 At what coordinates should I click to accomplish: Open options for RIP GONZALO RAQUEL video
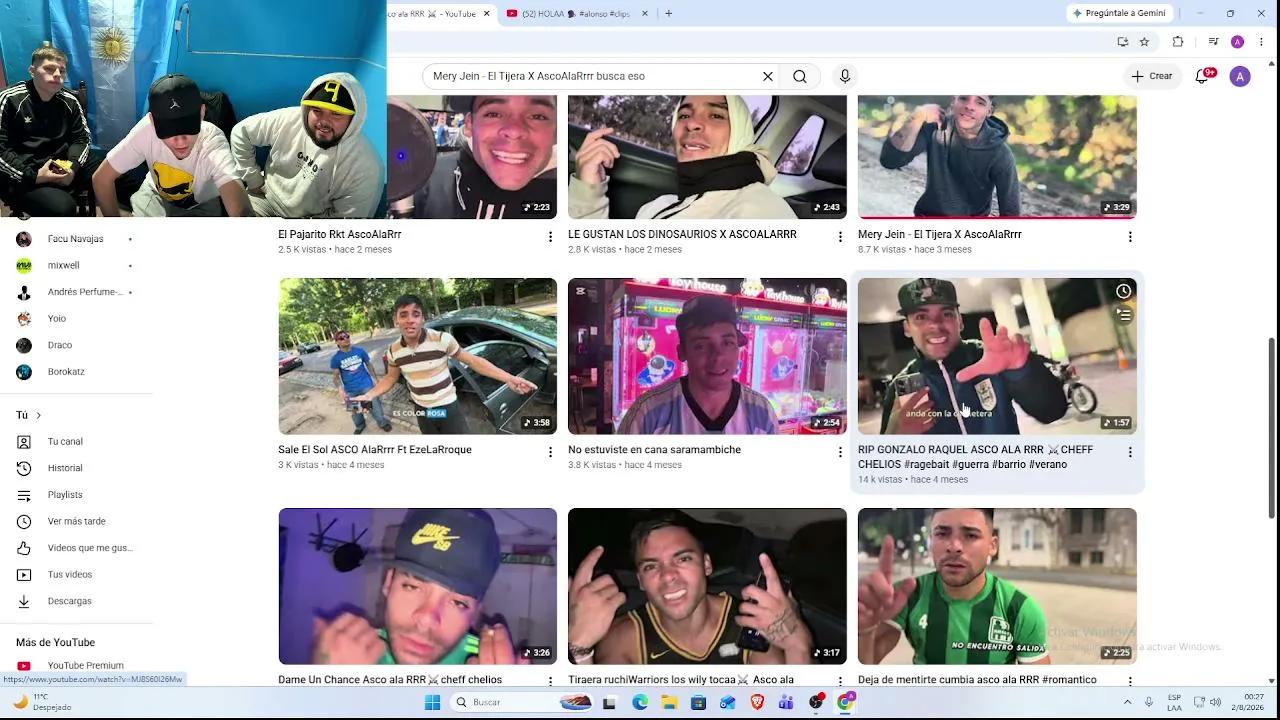point(1130,452)
